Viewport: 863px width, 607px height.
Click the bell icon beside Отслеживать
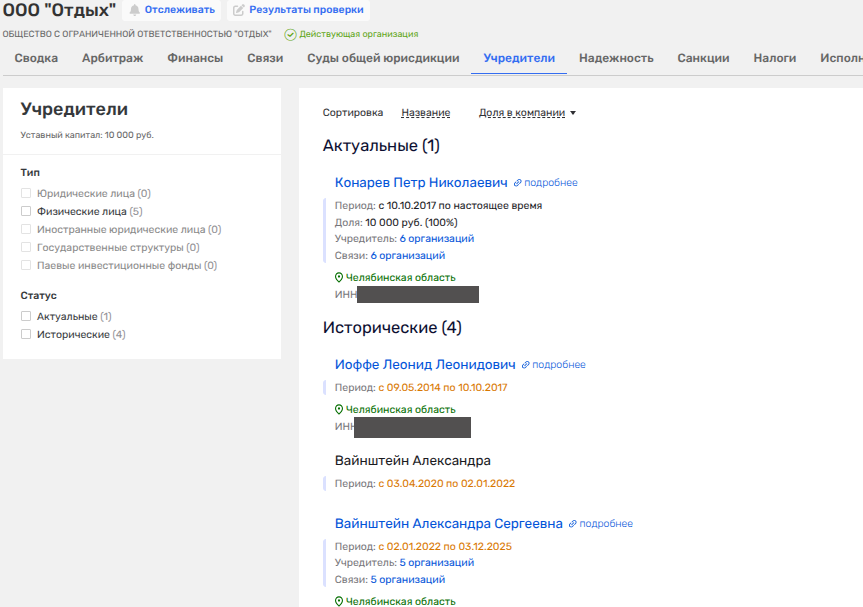(x=135, y=10)
